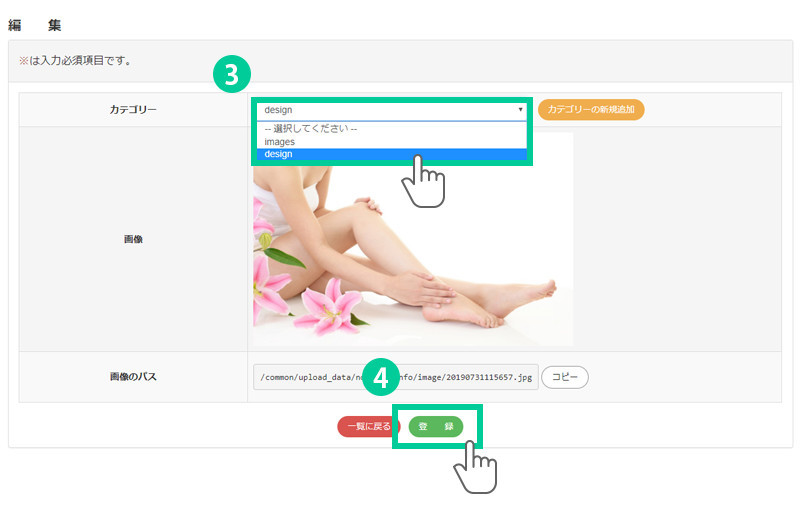This screenshot has width=800, height=521.
Task: Click the hand pointer icon below the dropdown list
Action: pos(423,181)
